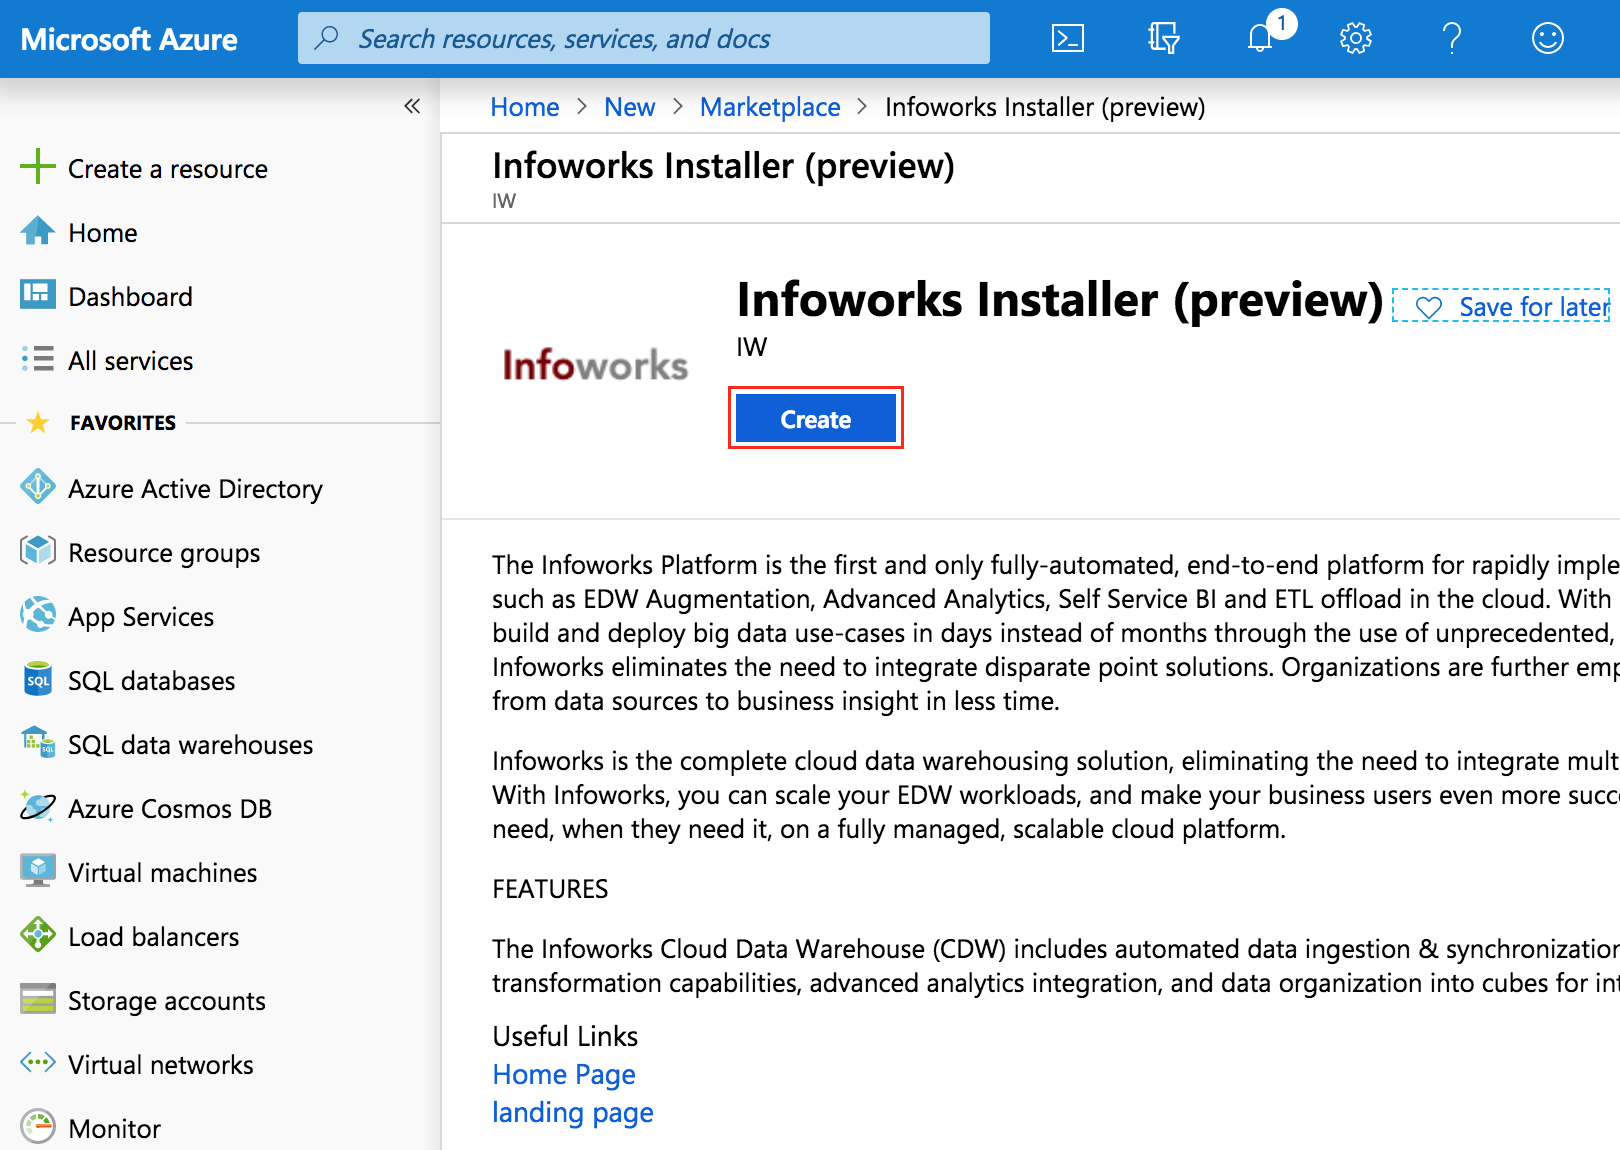Open the Home Page useful link
The image size is (1620, 1150).
564,1074
